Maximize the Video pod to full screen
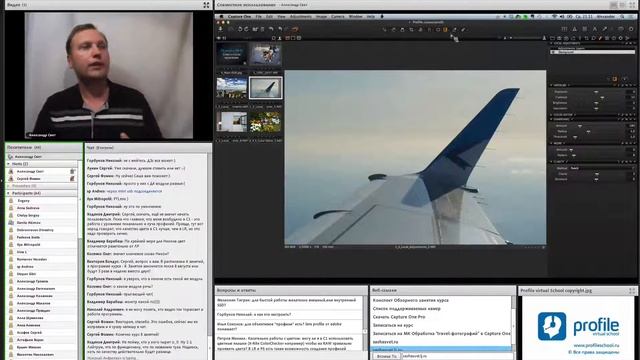 click(x=206, y=5)
